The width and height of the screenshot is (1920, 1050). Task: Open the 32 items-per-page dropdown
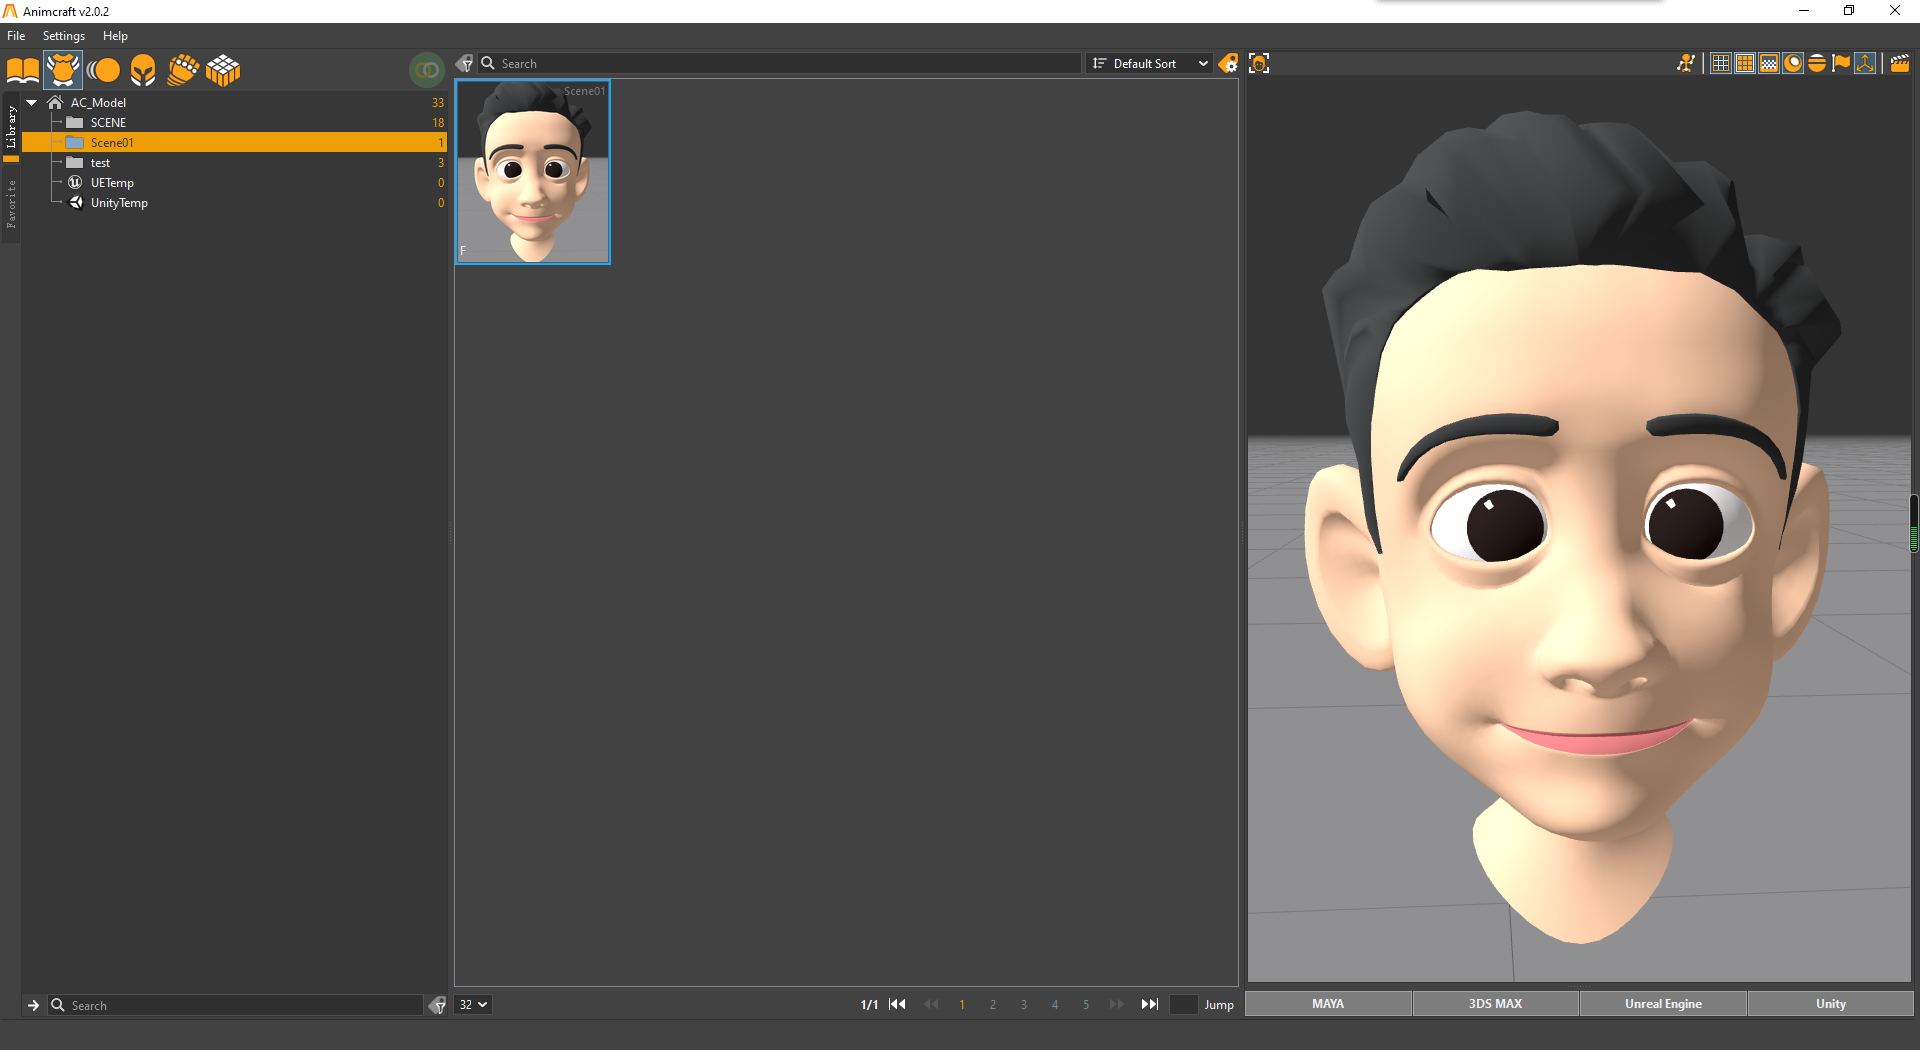click(473, 1004)
